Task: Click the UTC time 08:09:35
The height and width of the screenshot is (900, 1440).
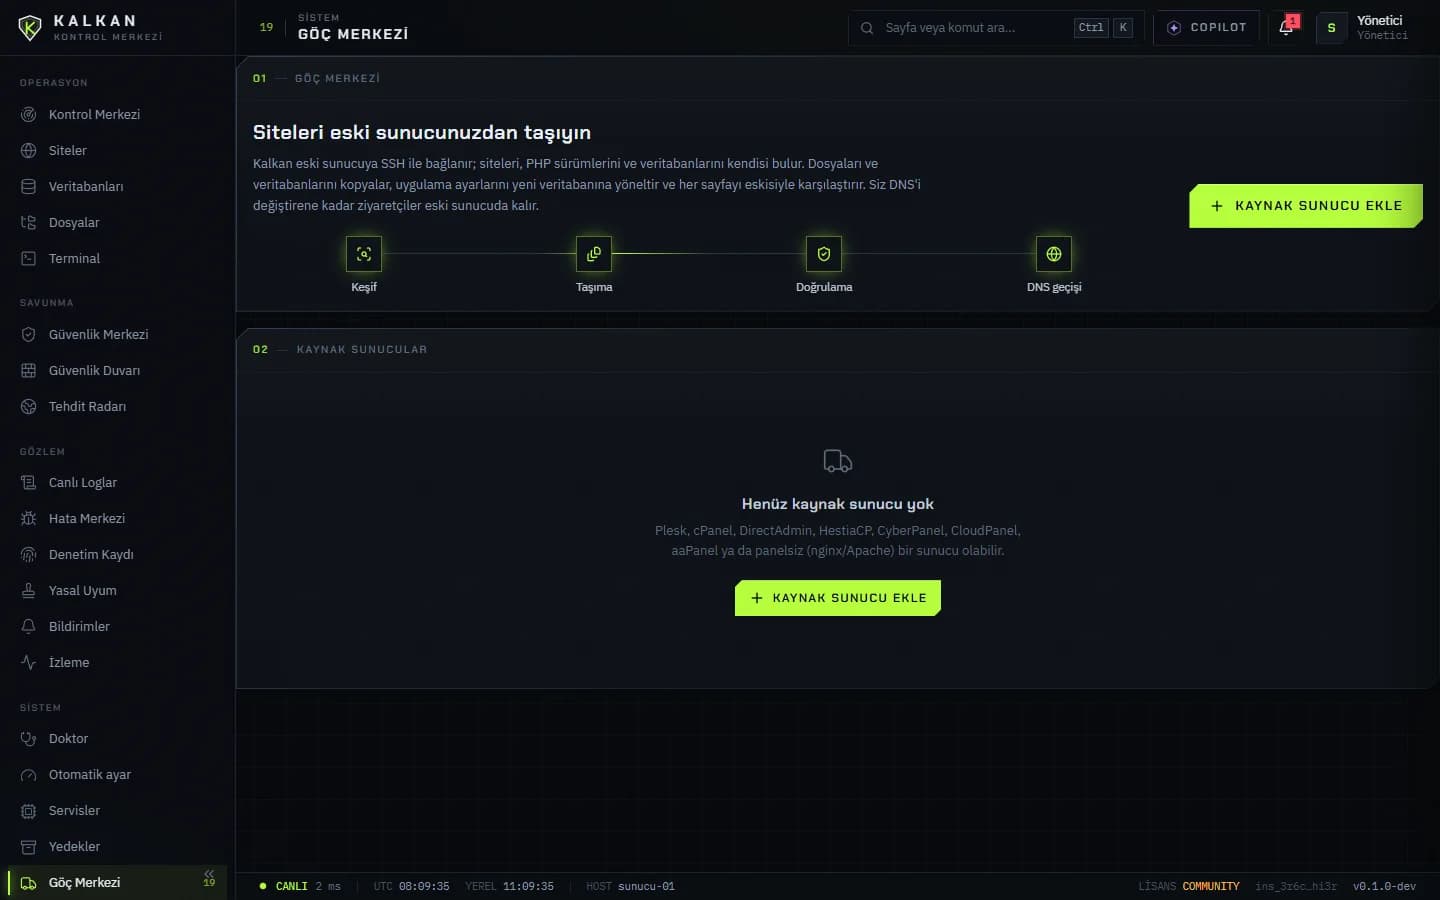Action: 424,887
